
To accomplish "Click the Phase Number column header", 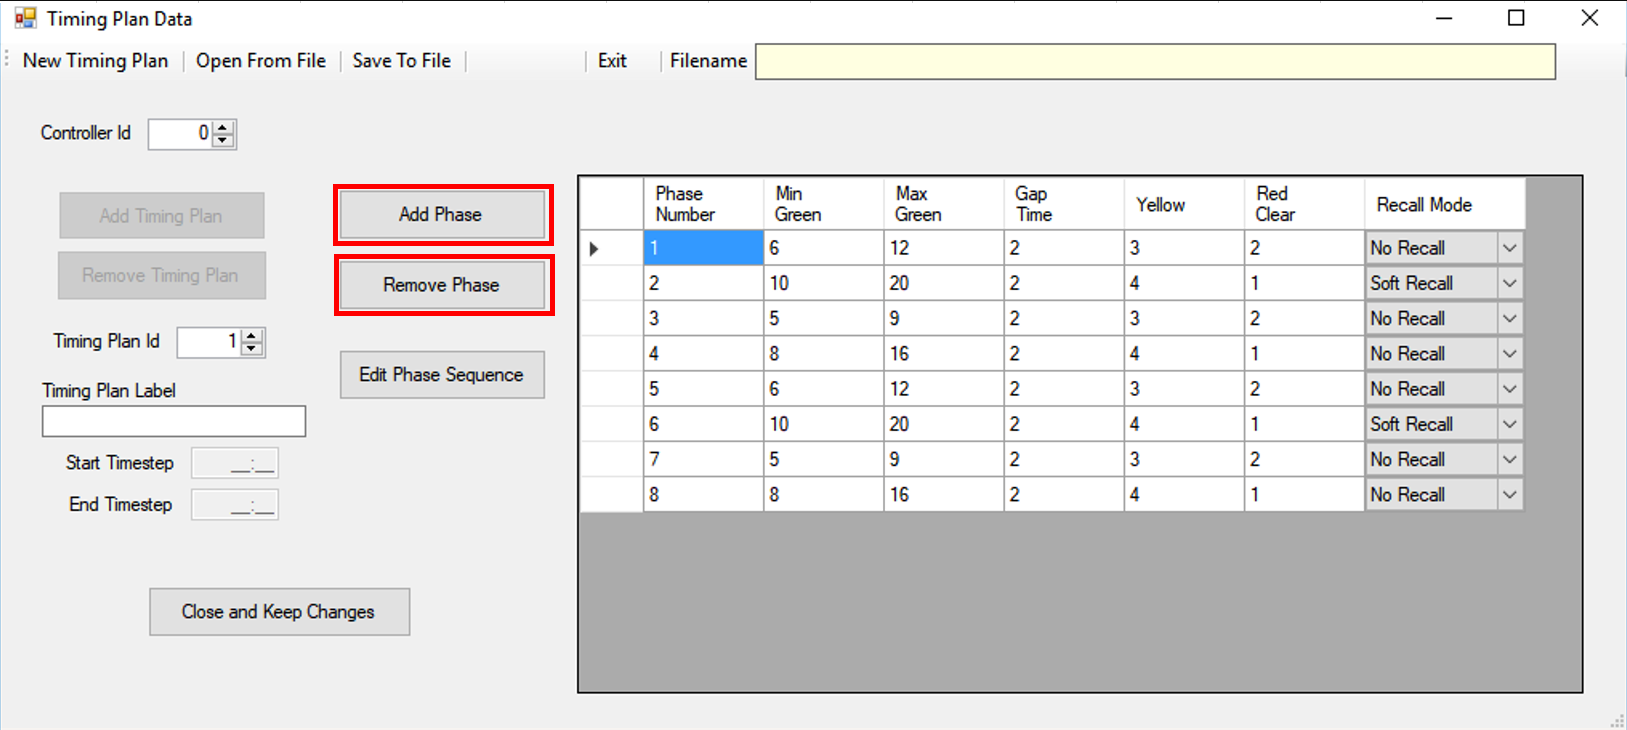I will pos(703,204).
